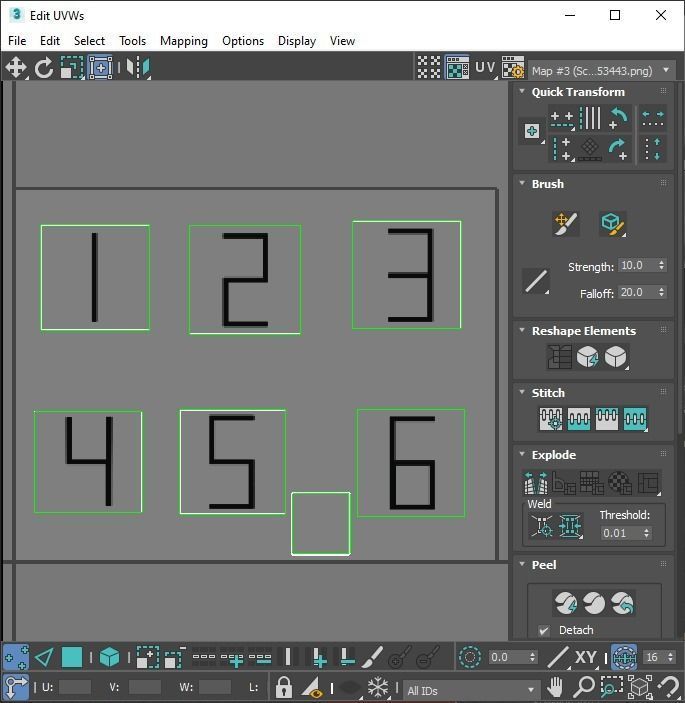Screen dimensions: 685x703
Task: Open the Map #3 texture dropdown
Action: pyautogui.click(x=602, y=71)
